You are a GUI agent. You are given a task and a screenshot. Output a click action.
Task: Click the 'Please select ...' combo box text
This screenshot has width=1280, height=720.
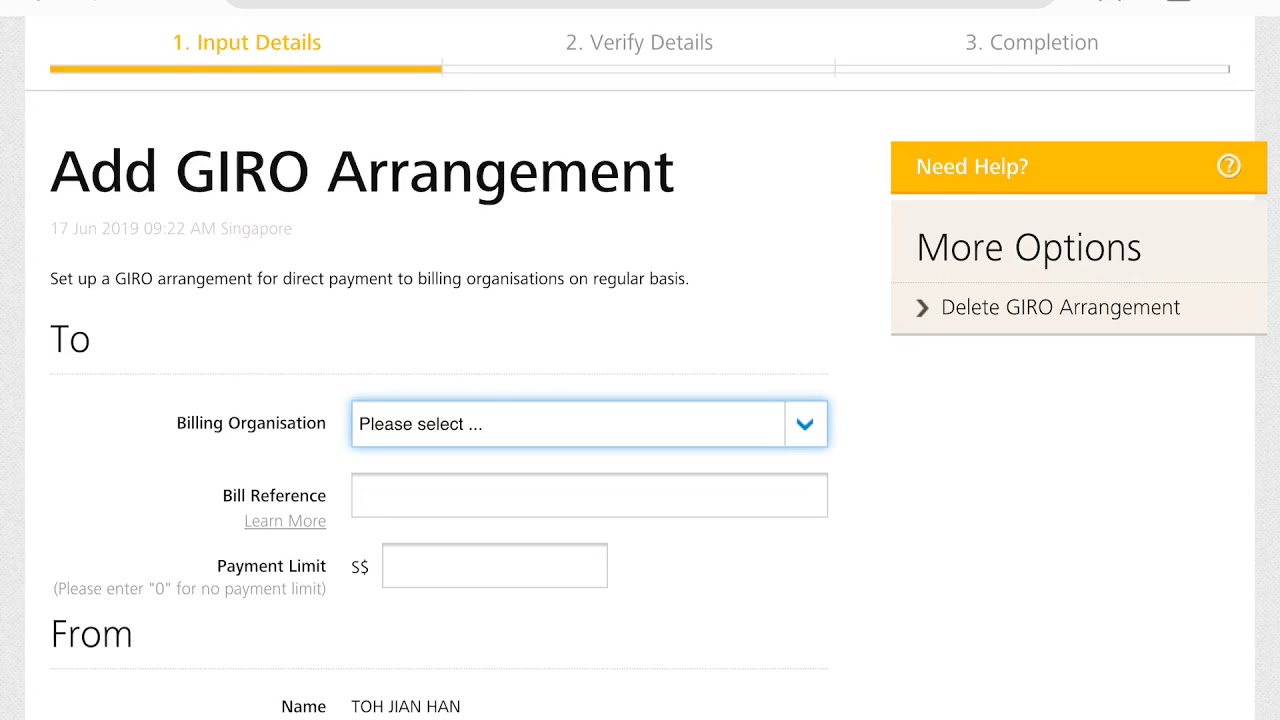point(420,424)
